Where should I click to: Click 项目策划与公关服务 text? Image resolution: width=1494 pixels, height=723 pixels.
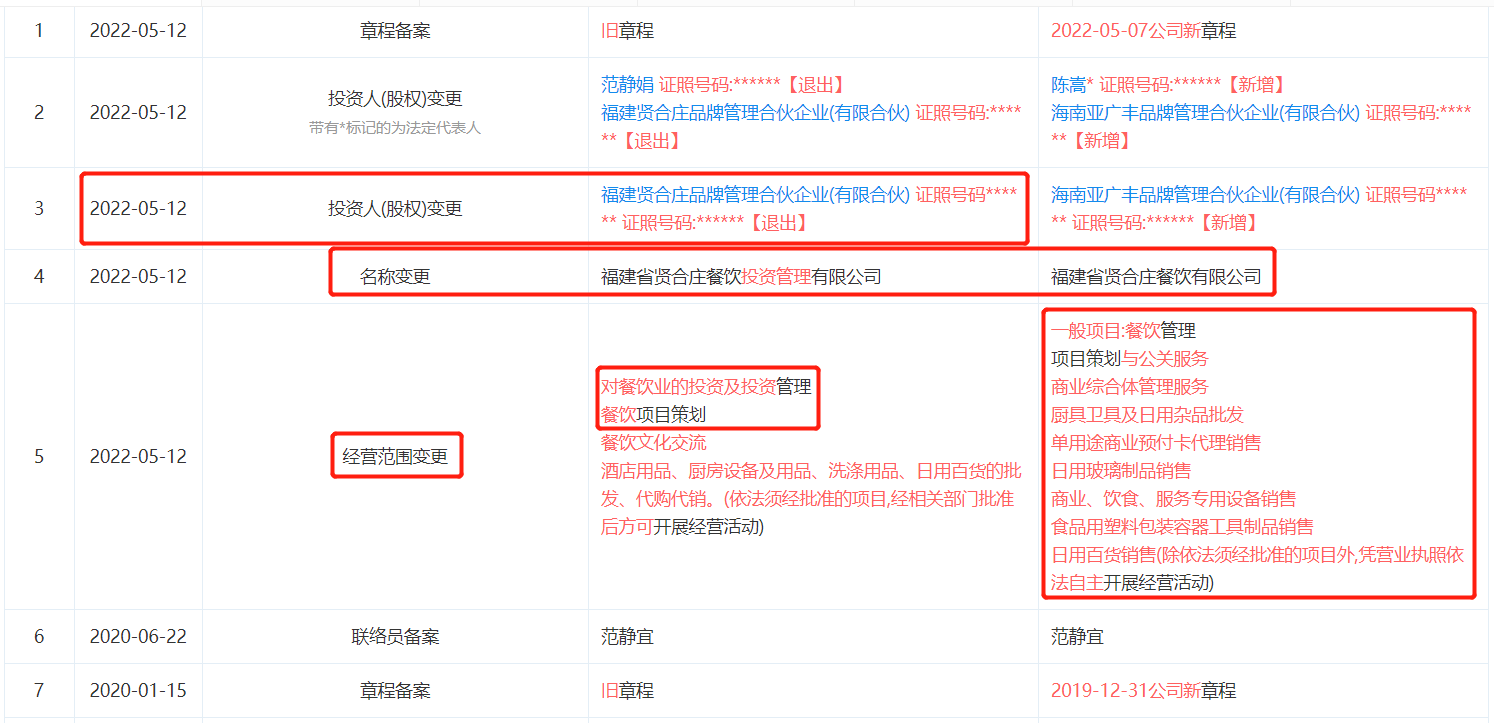[1130, 358]
